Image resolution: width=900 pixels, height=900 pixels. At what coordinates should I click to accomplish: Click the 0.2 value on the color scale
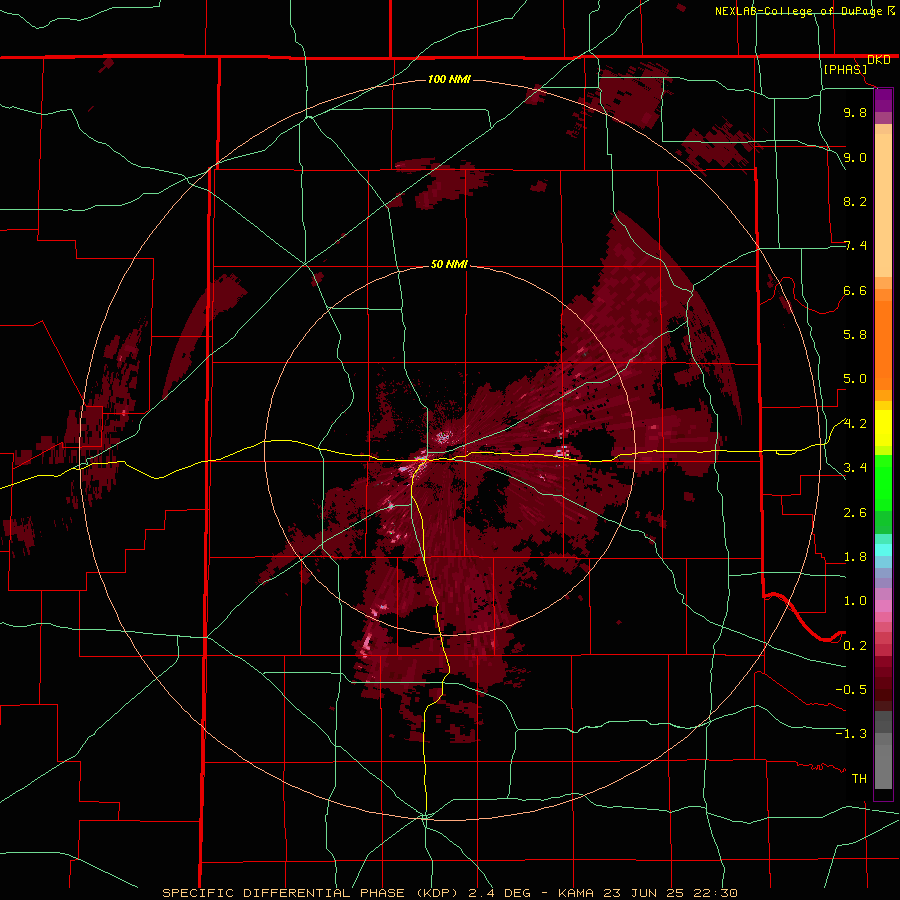855,646
